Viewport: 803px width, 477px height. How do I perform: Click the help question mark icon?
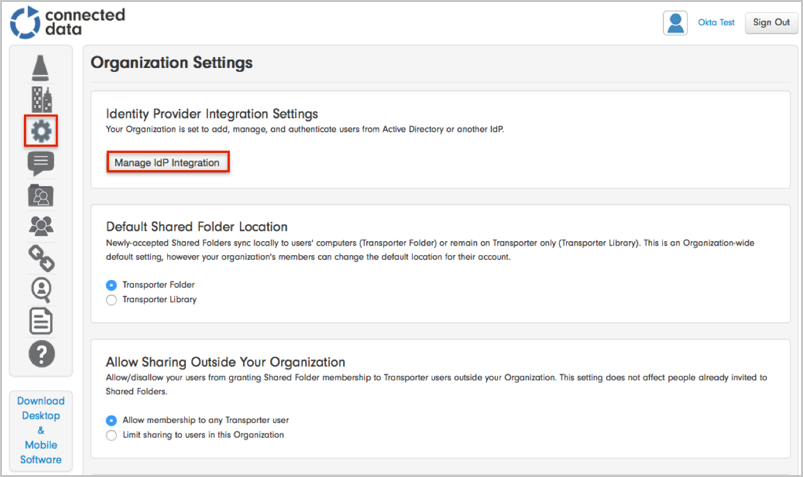point(41,353)
